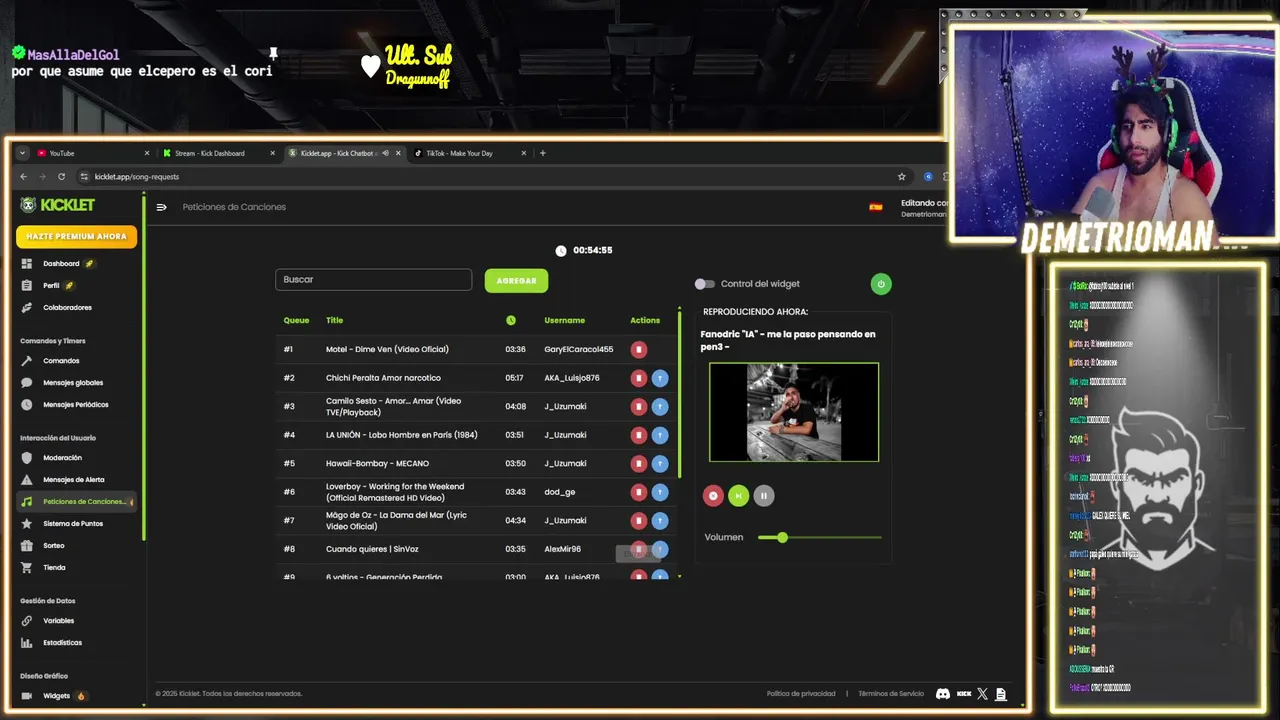Toggle Control del widget switch
This screenshot has height=720, width=1280.
coord(705,284)
